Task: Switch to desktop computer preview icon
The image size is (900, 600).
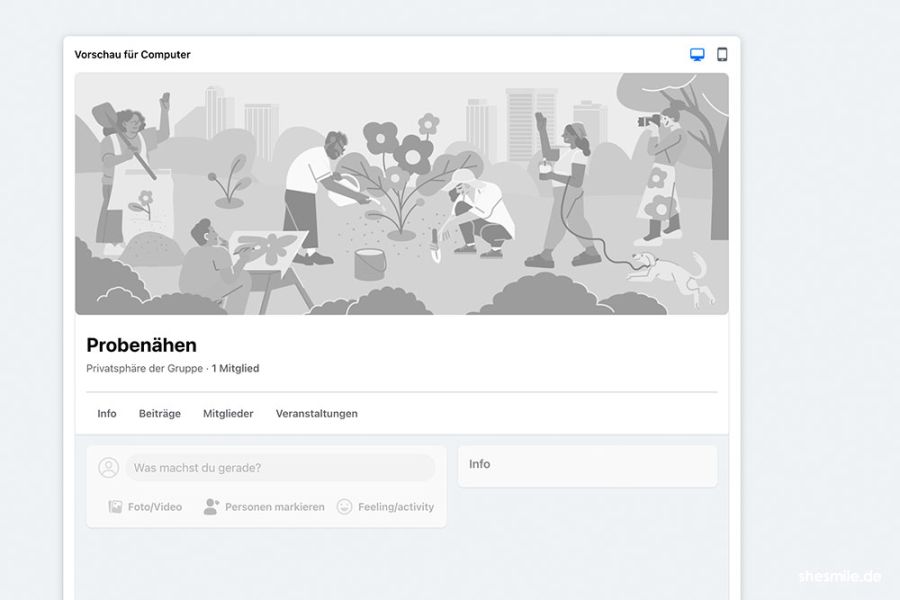Action: (697, 55)
